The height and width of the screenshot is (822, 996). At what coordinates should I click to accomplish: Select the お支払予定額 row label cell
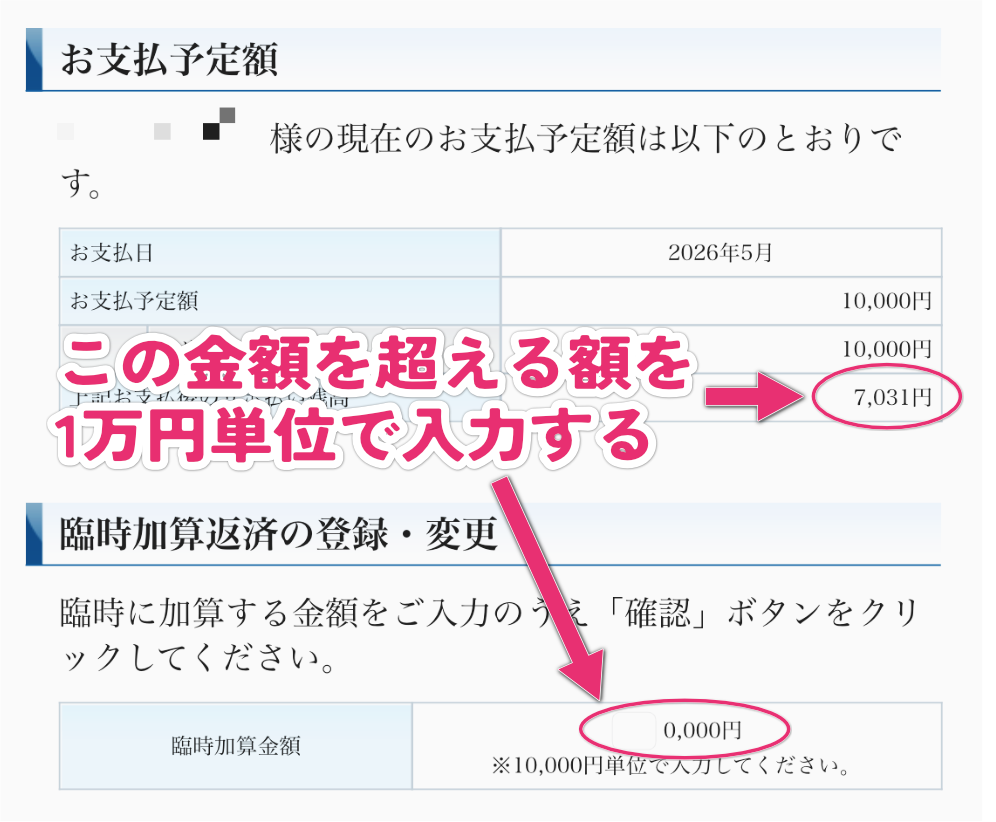280,300
